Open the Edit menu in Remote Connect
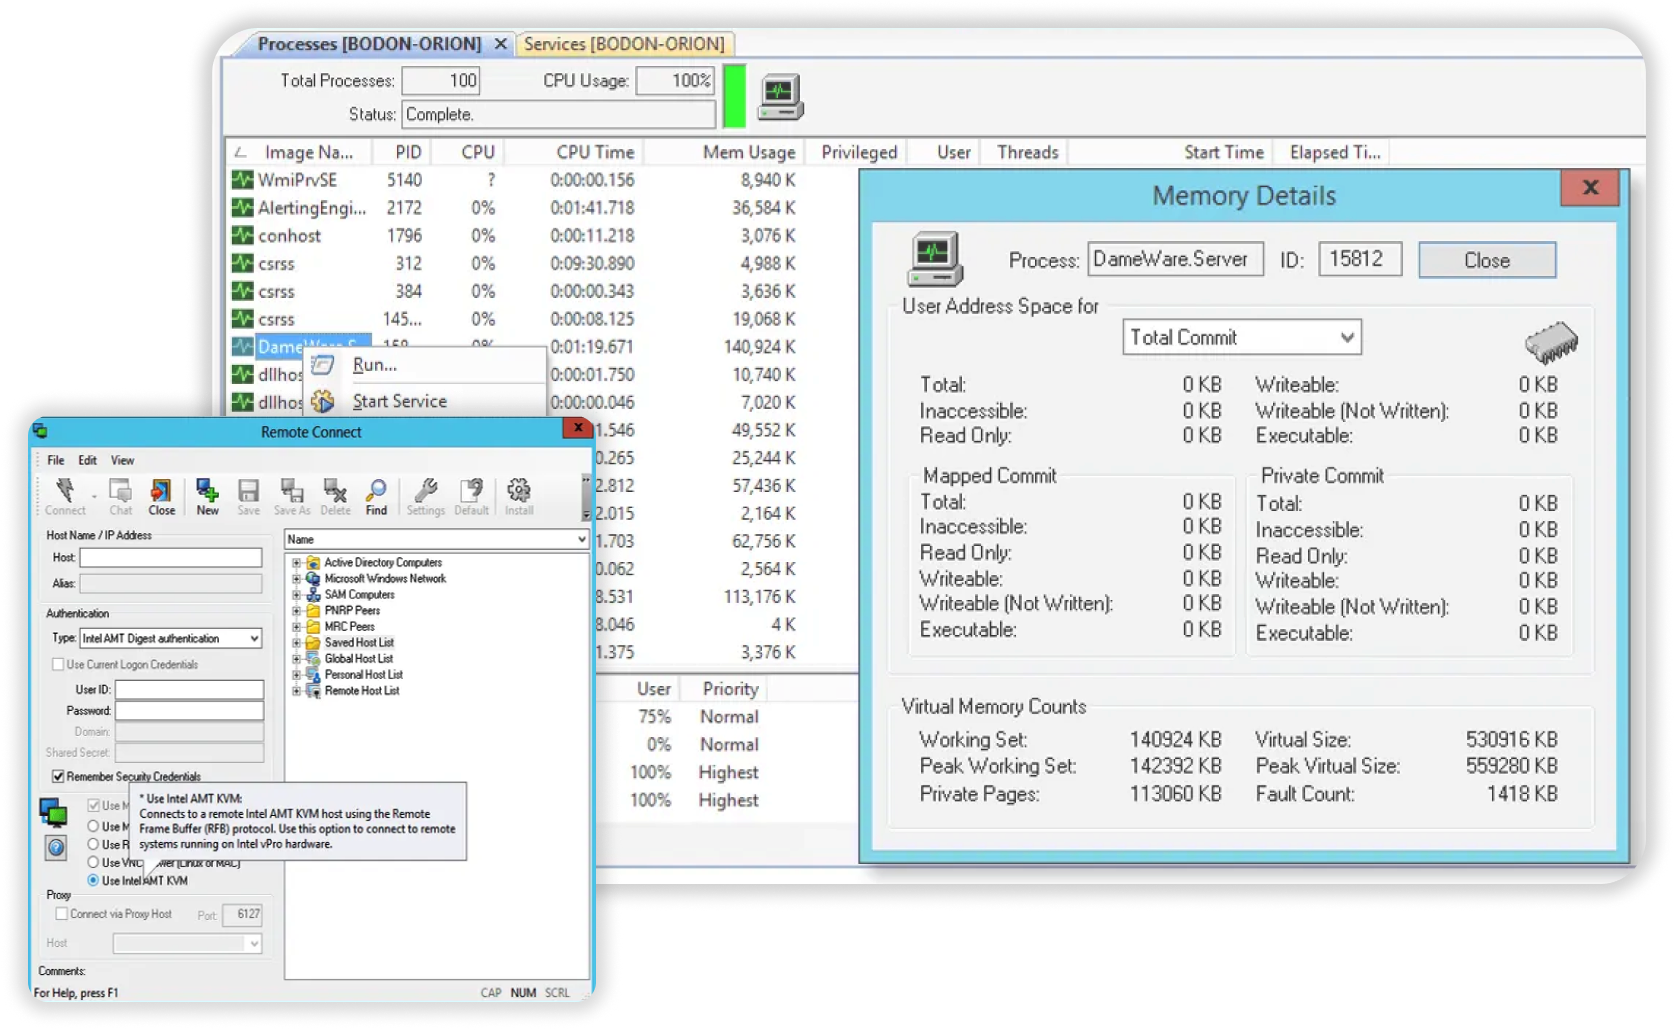Screen dimensions: 1674x1030 (88, 460)
